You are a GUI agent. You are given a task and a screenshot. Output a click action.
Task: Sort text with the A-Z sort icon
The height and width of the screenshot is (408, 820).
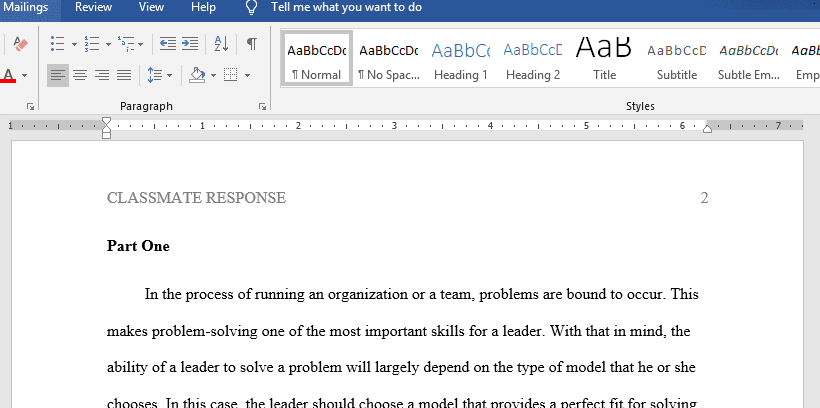(222, 44)
